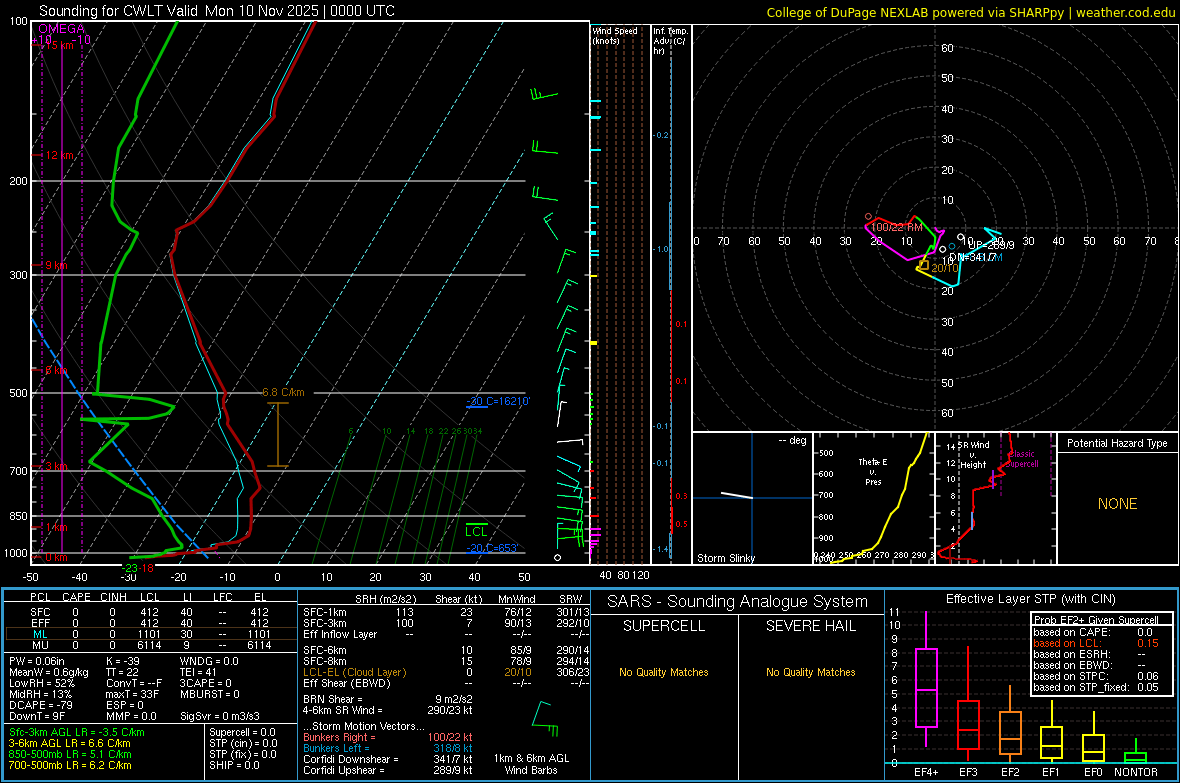Click the magenta 'Classic Supercell' label

(1022, 459)
